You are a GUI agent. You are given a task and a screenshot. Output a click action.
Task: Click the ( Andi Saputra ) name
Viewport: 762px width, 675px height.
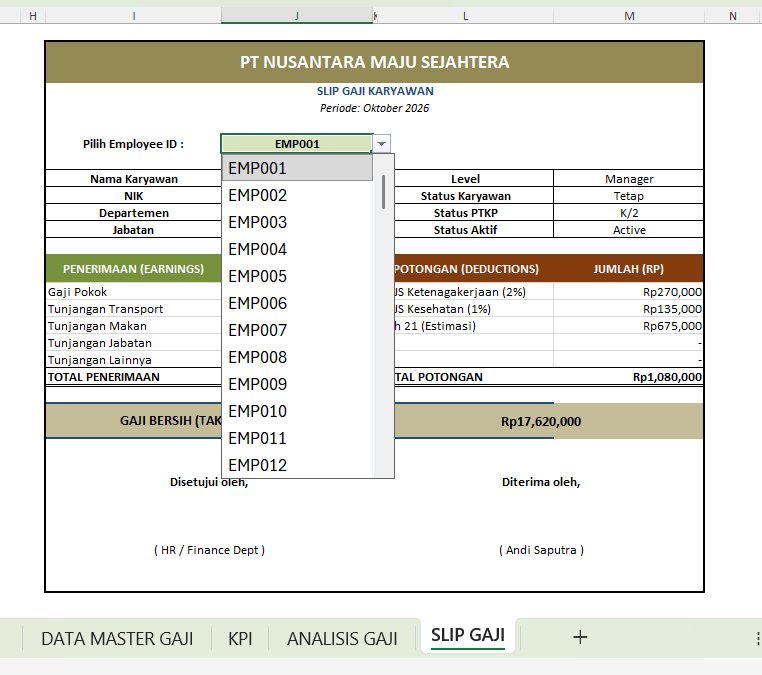(541, 550)
